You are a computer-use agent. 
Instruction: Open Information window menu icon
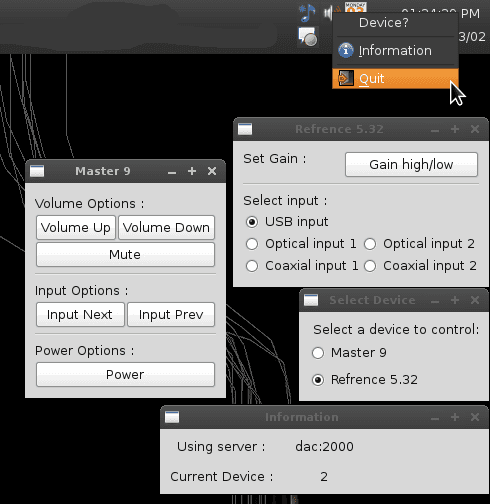click(172, 417)
